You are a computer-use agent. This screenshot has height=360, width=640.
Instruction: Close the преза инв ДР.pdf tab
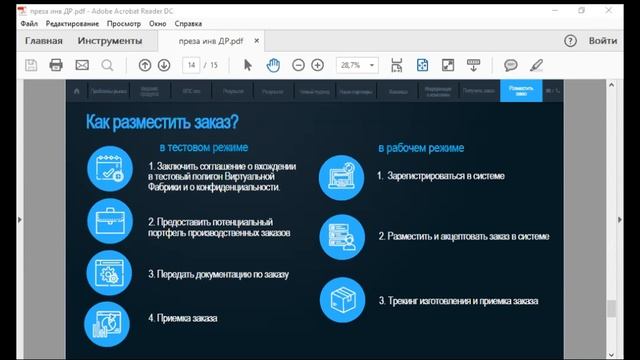[256, 40]
